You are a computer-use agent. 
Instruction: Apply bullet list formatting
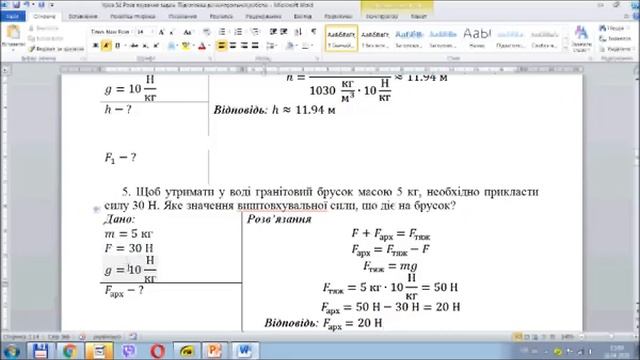(222, 32)
